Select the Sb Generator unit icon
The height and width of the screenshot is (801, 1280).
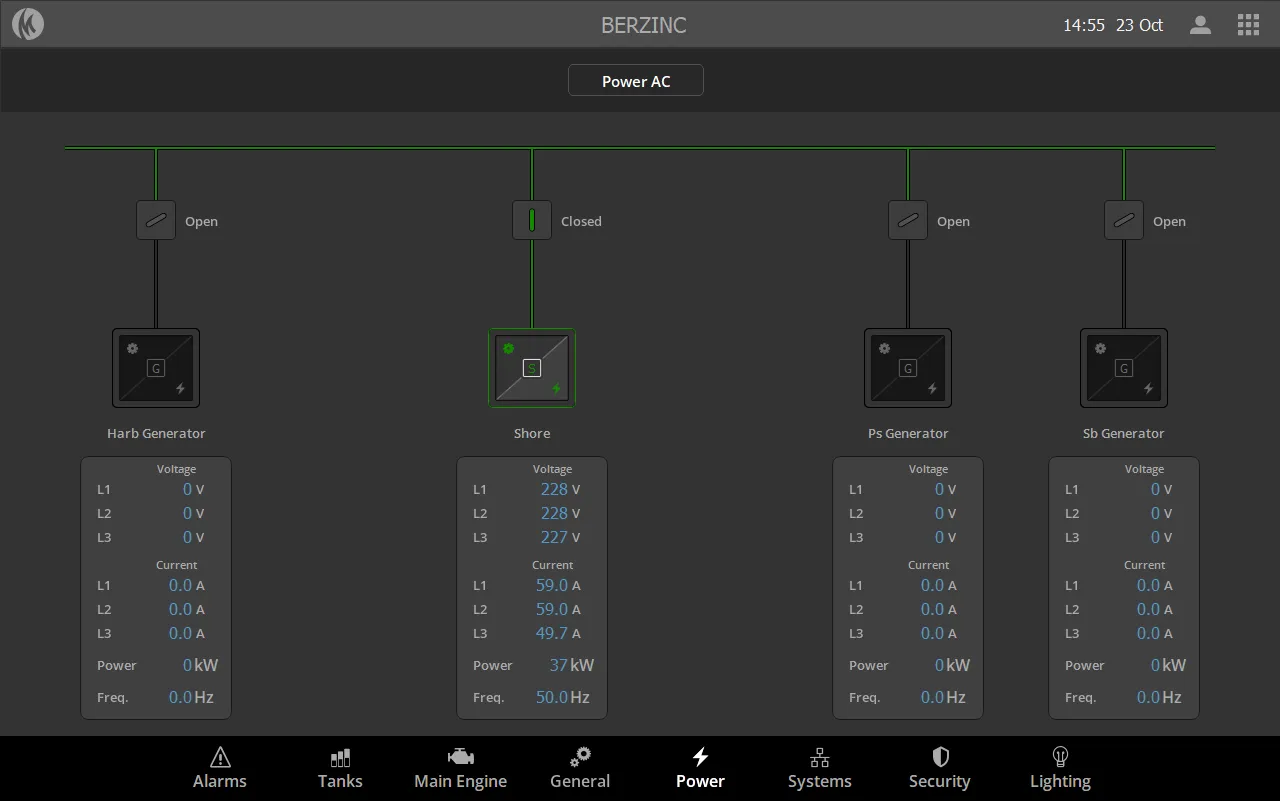(1124, 368)
